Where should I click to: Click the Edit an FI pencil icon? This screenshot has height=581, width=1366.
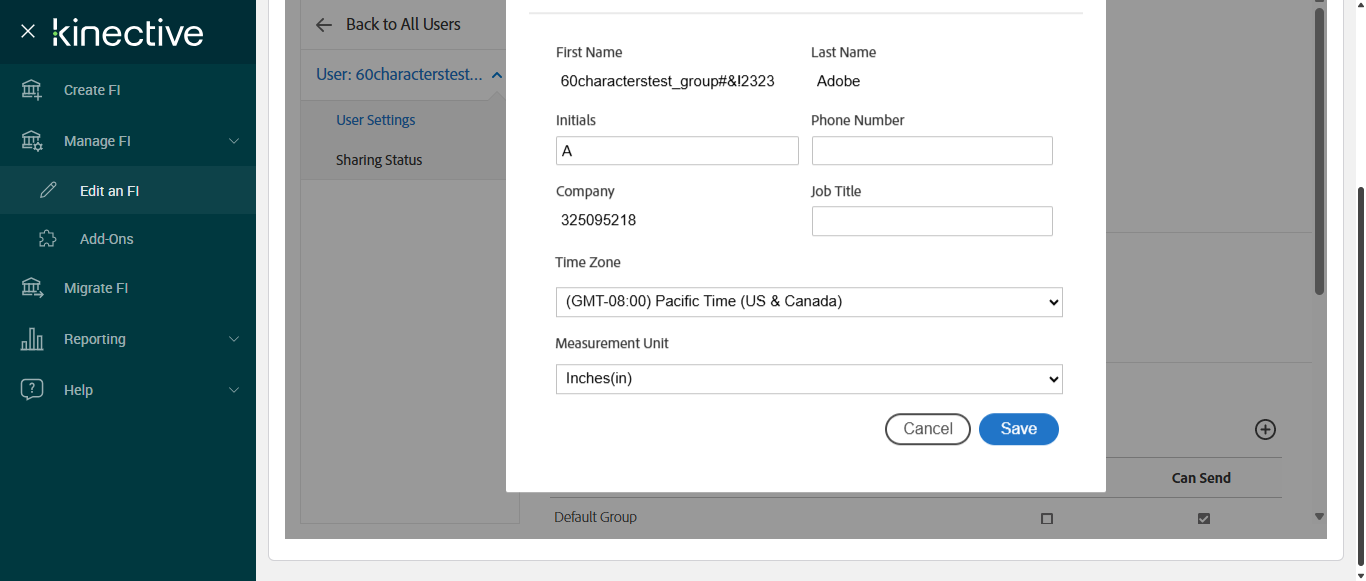(x=48, y=191)
